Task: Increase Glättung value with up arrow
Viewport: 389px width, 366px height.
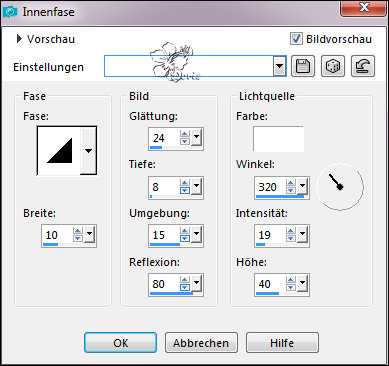Action: tap(185, 133)
